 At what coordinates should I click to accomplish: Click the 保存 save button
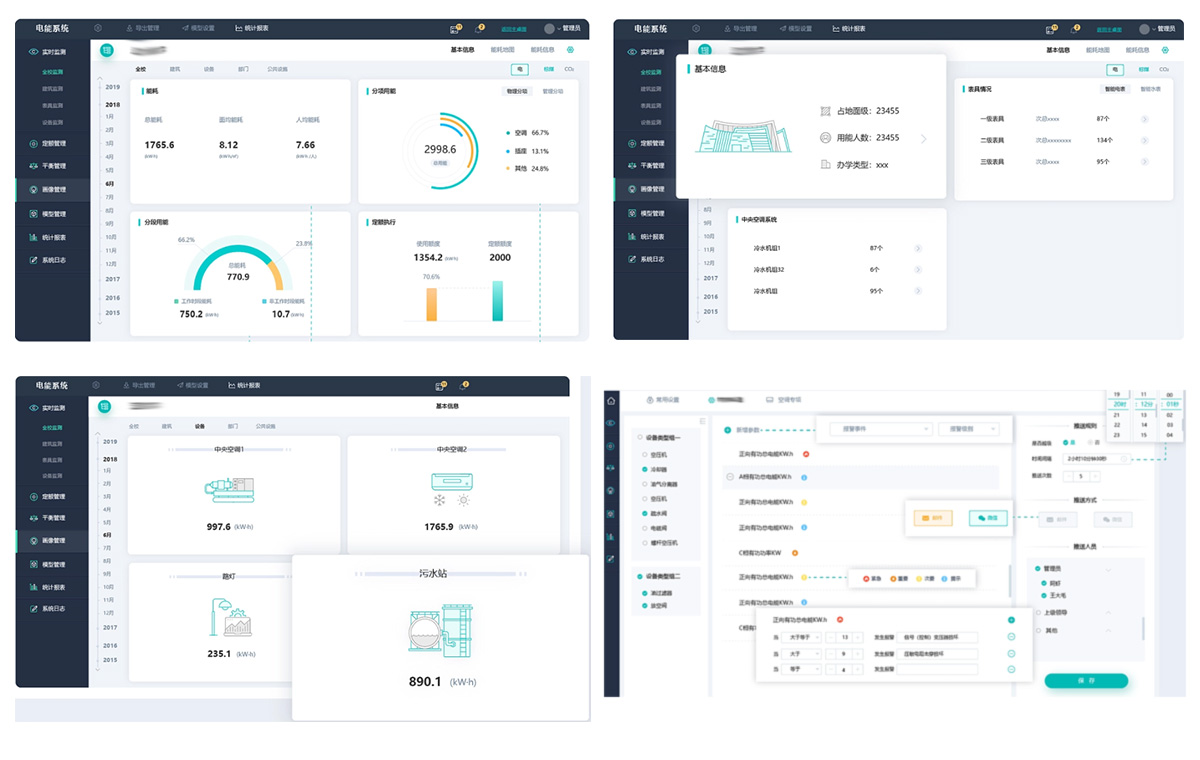1086,680
